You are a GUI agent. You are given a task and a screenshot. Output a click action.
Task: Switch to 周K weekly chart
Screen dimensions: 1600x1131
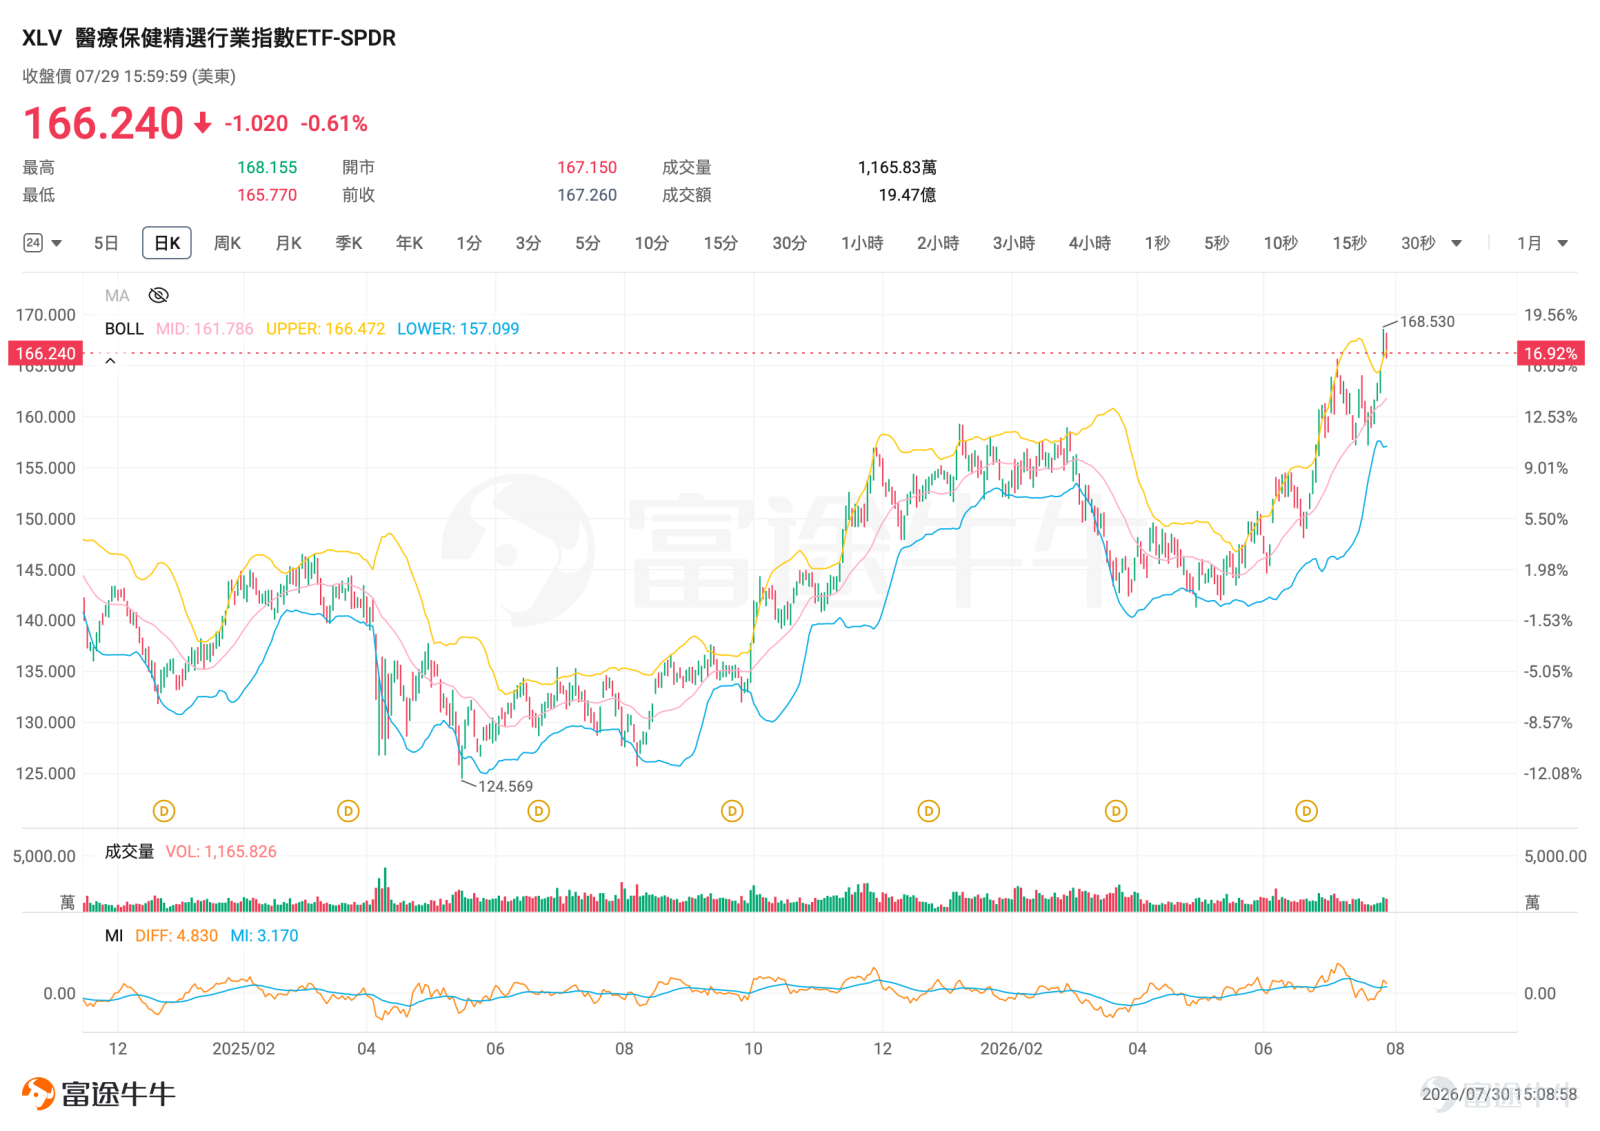(x=228, y=243)
